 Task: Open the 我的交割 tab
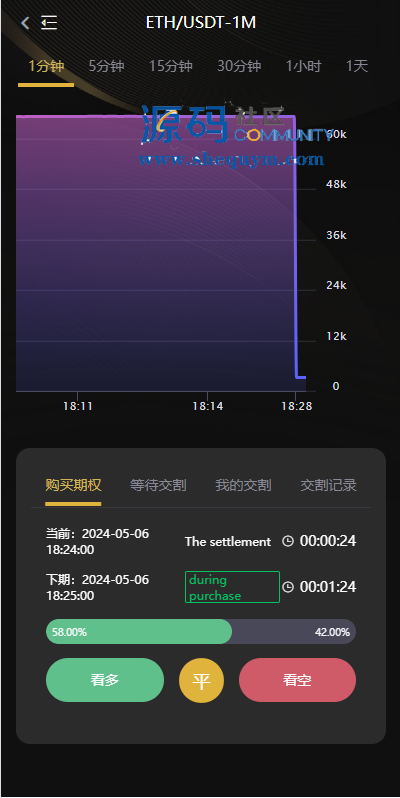(x=243, y=486)
